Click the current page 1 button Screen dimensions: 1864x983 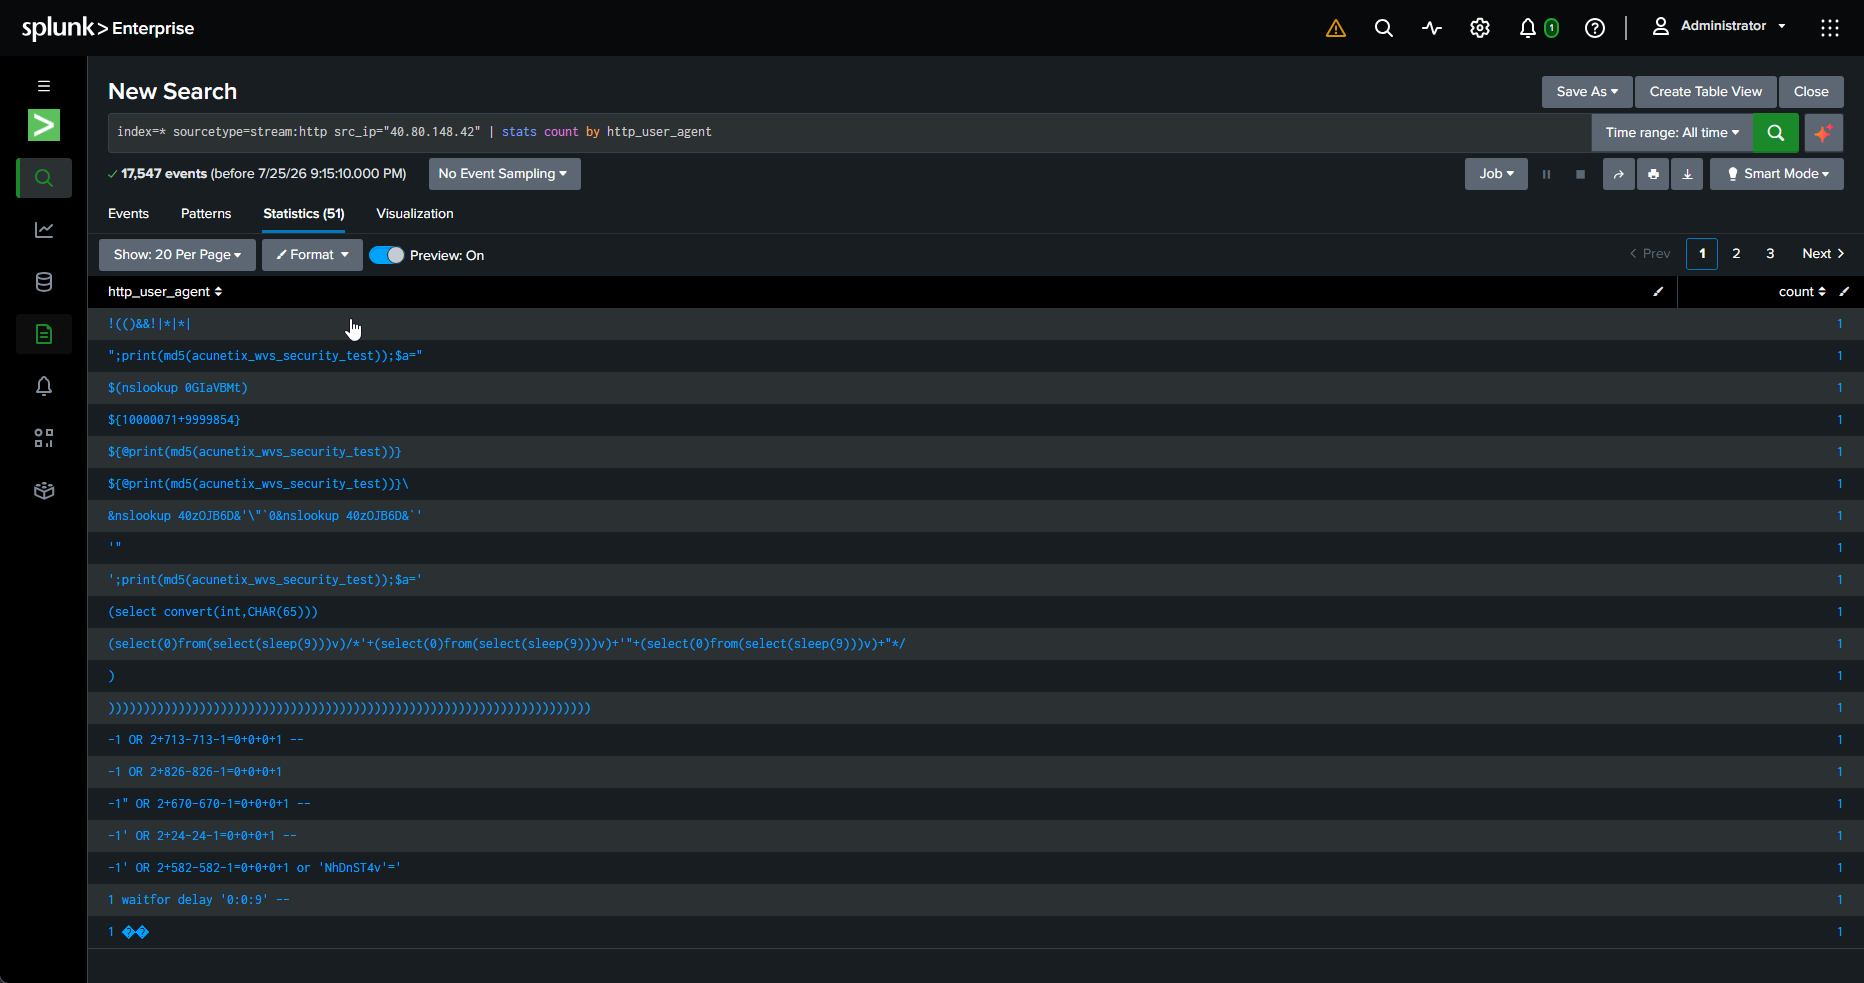click(x=1702, y=254)
